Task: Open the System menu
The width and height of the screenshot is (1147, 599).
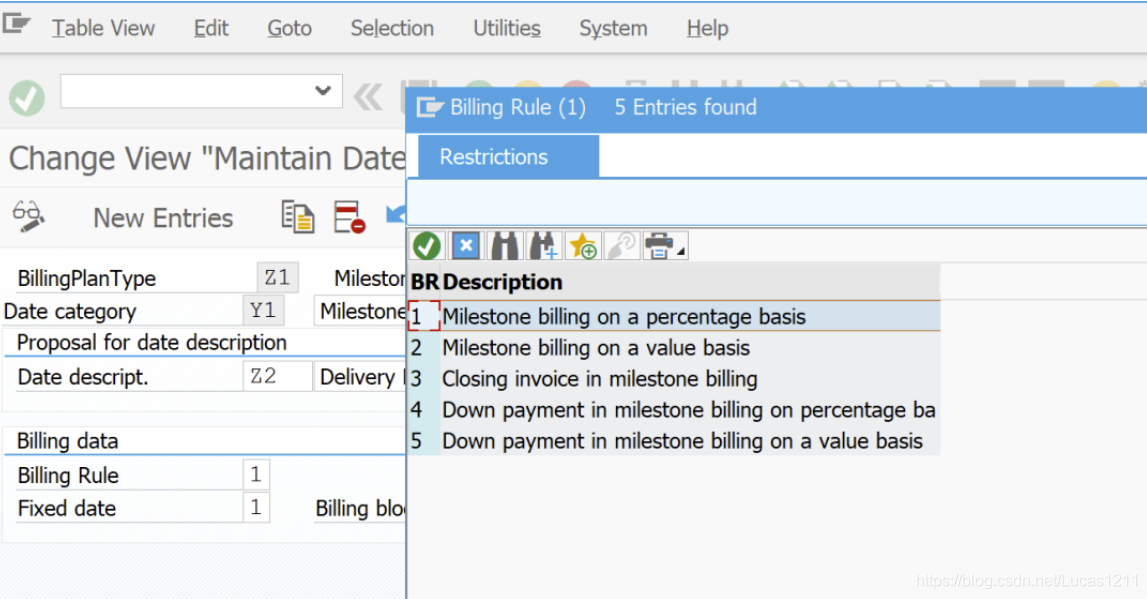Action: pos(613,29)
